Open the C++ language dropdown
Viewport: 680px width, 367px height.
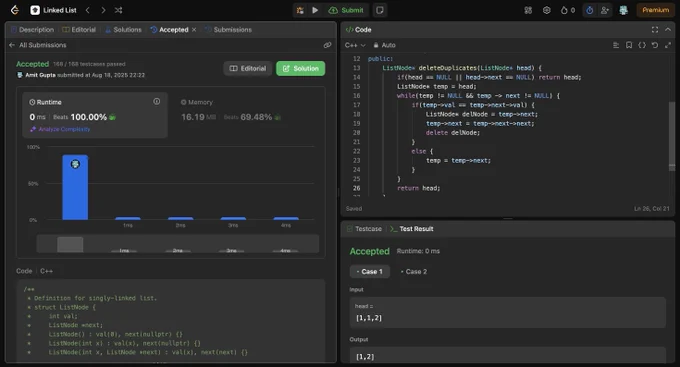coord(355,45)
